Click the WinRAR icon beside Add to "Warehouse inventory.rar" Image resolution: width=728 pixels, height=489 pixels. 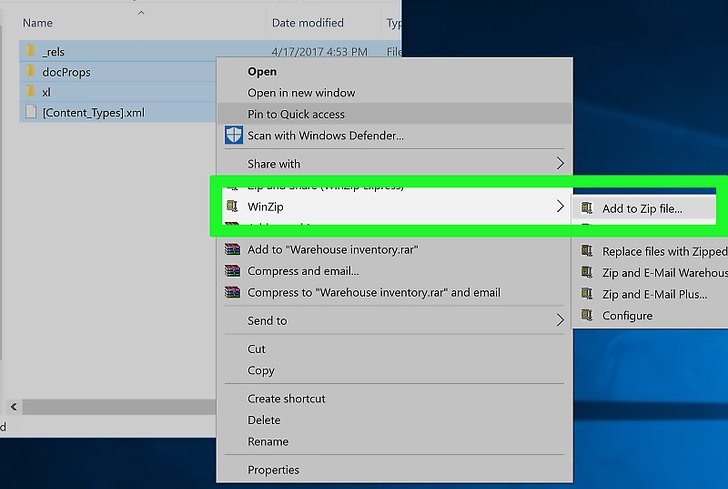233,249
